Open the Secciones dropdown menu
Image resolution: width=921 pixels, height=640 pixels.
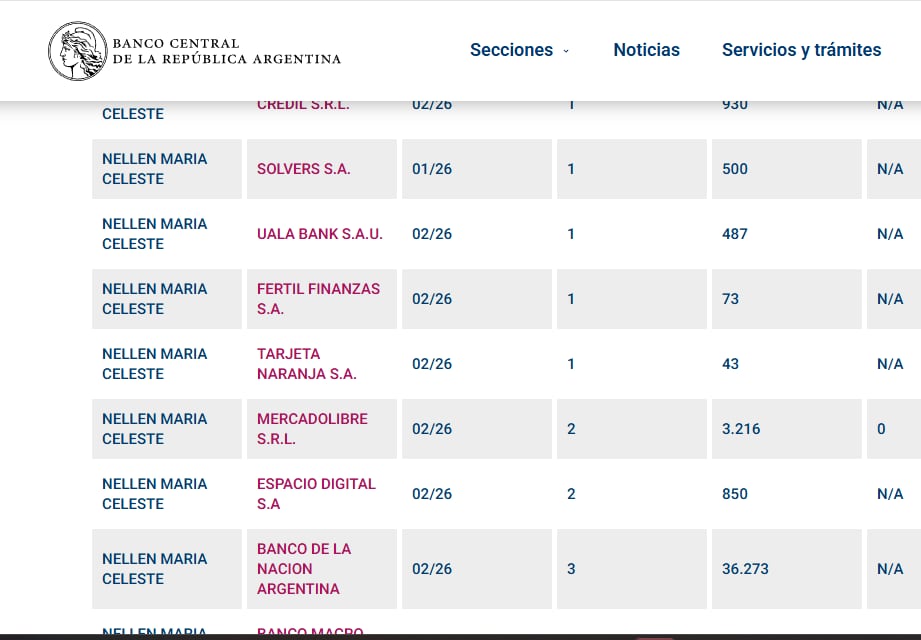tap(511, 49)
